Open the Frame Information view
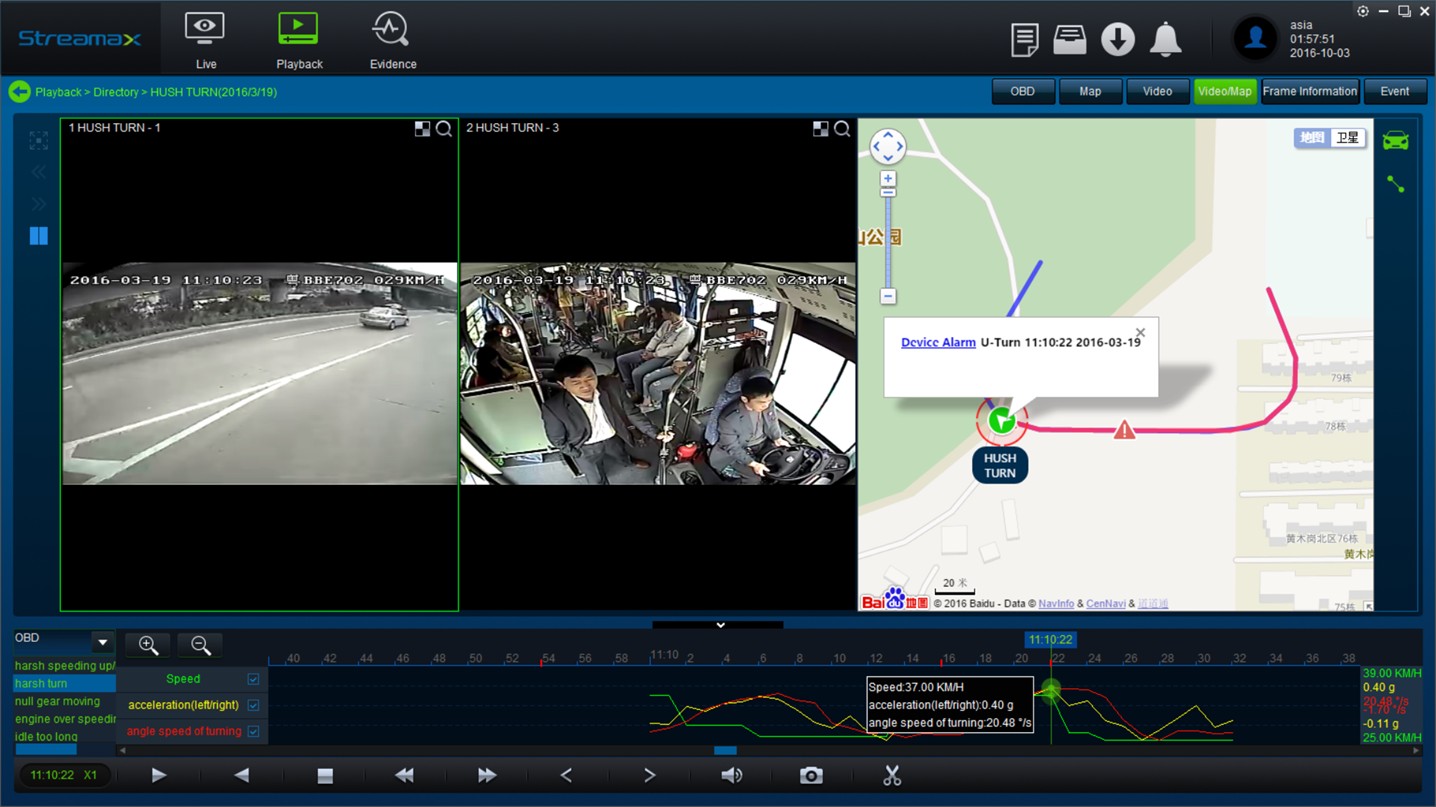The image size is (1436, 807). pos(1309,92)
